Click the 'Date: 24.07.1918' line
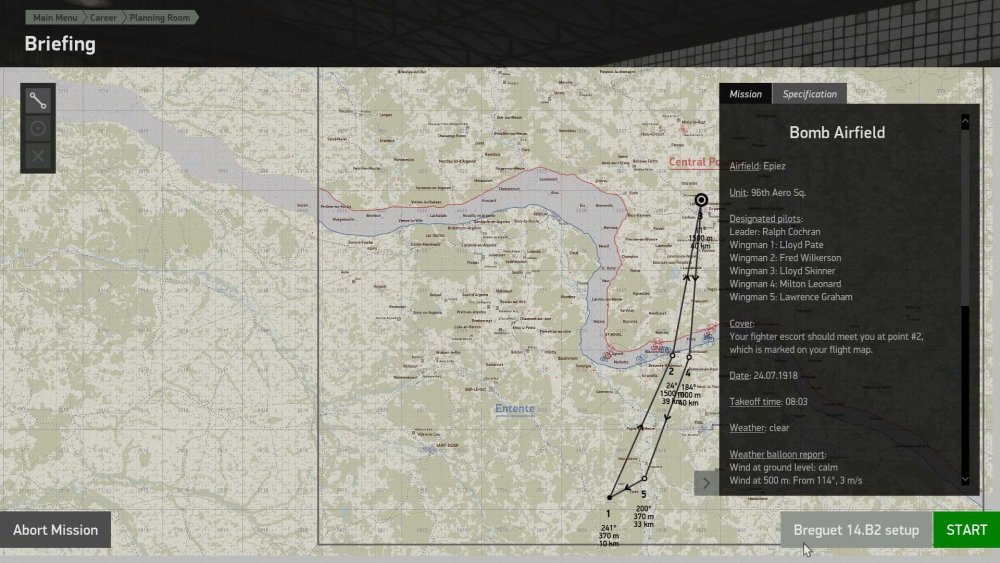This screenshot has width=1000, height=563. click(x=763, y=376)
